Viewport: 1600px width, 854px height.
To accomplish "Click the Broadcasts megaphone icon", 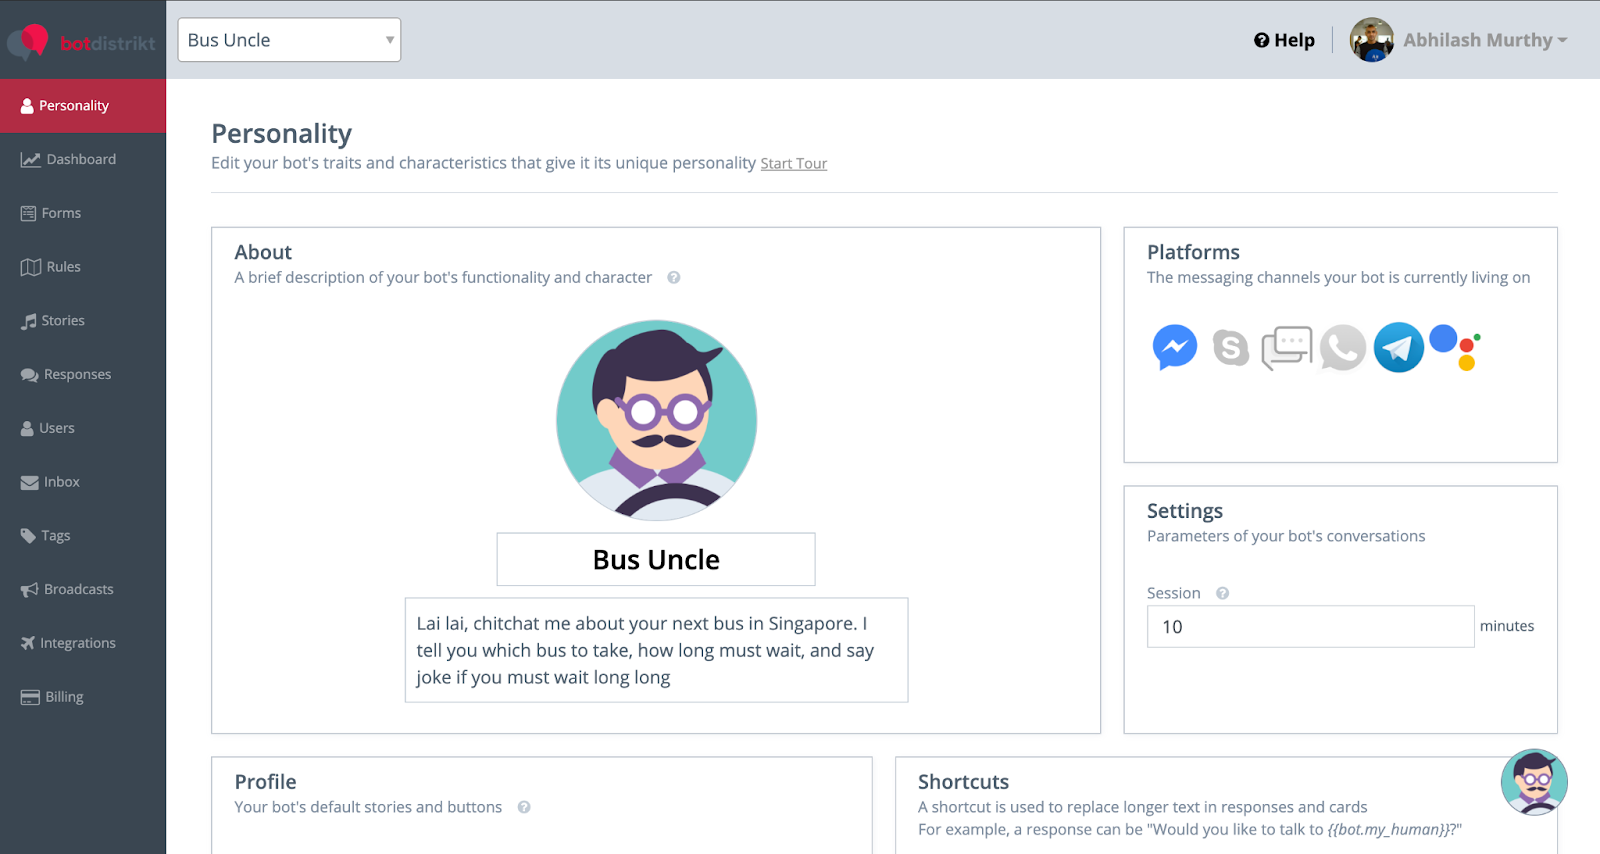I will click(x=30, y=590).
